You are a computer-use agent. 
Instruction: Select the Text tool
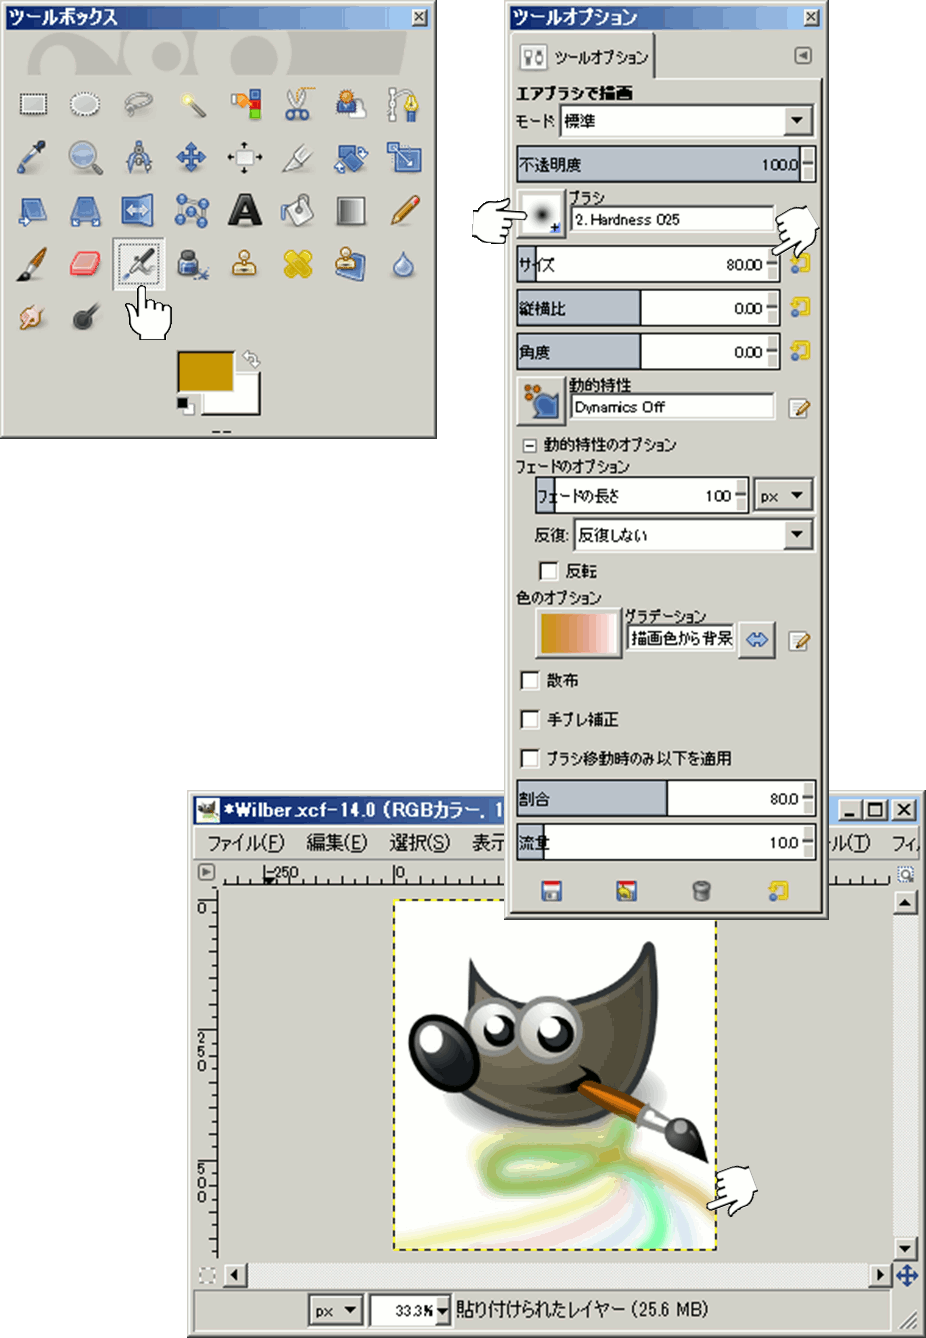pyautogui.click(x=244, y=211)
